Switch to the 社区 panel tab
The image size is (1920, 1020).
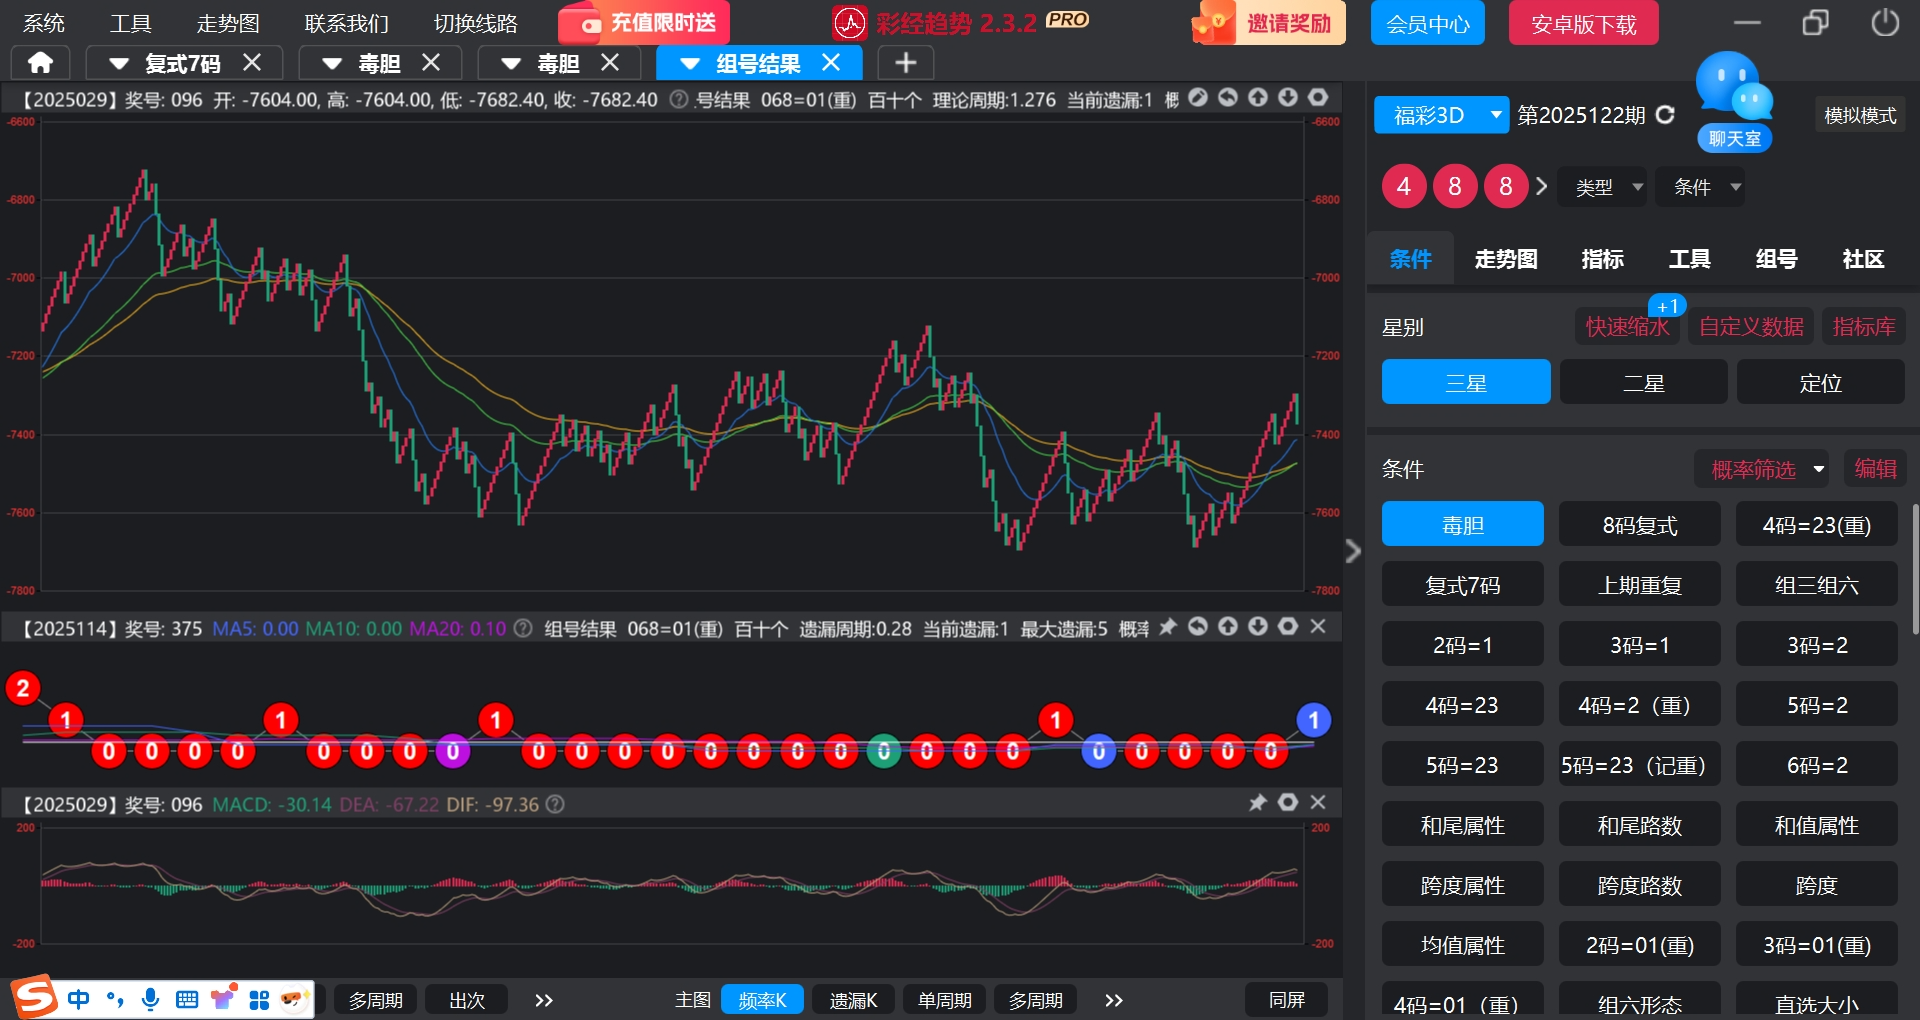coord(1863,259)
